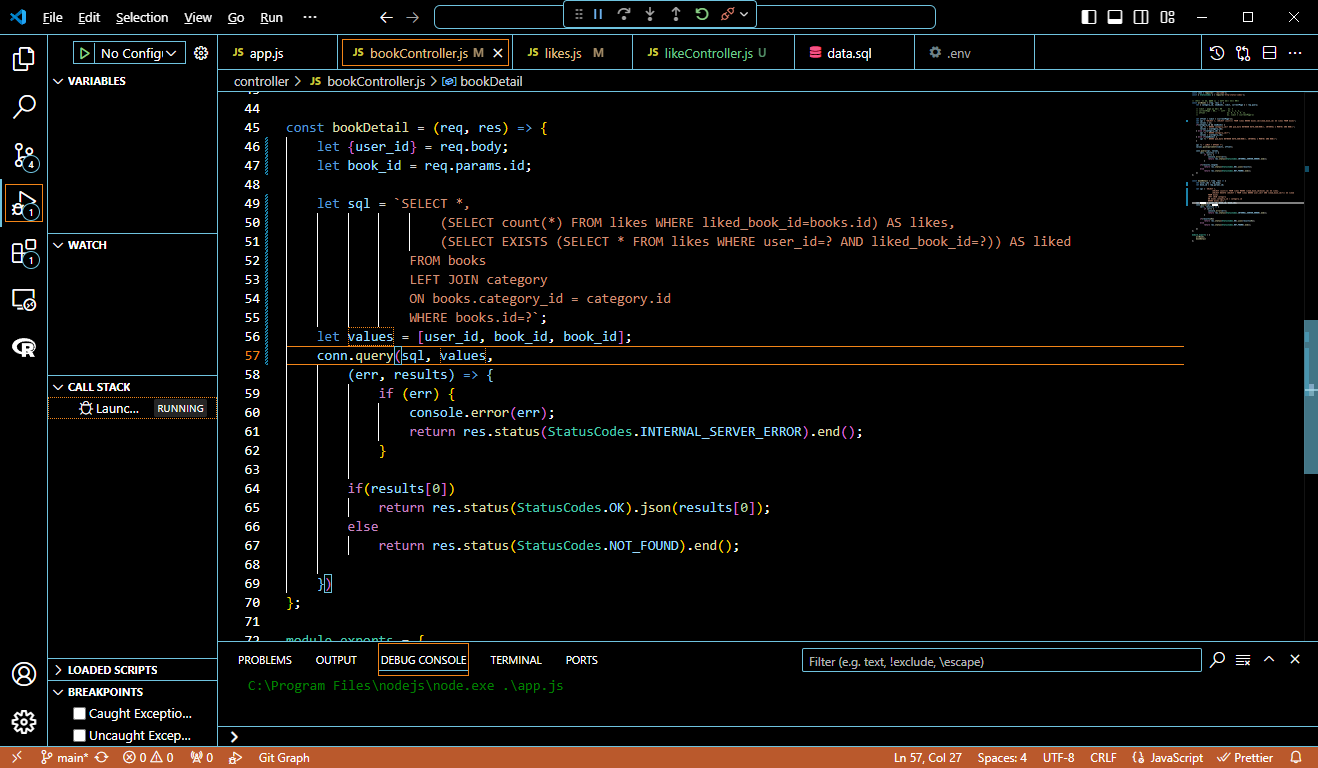Open the R extension view
This screenshot has width=1318, height=768.
click(24, 347)
